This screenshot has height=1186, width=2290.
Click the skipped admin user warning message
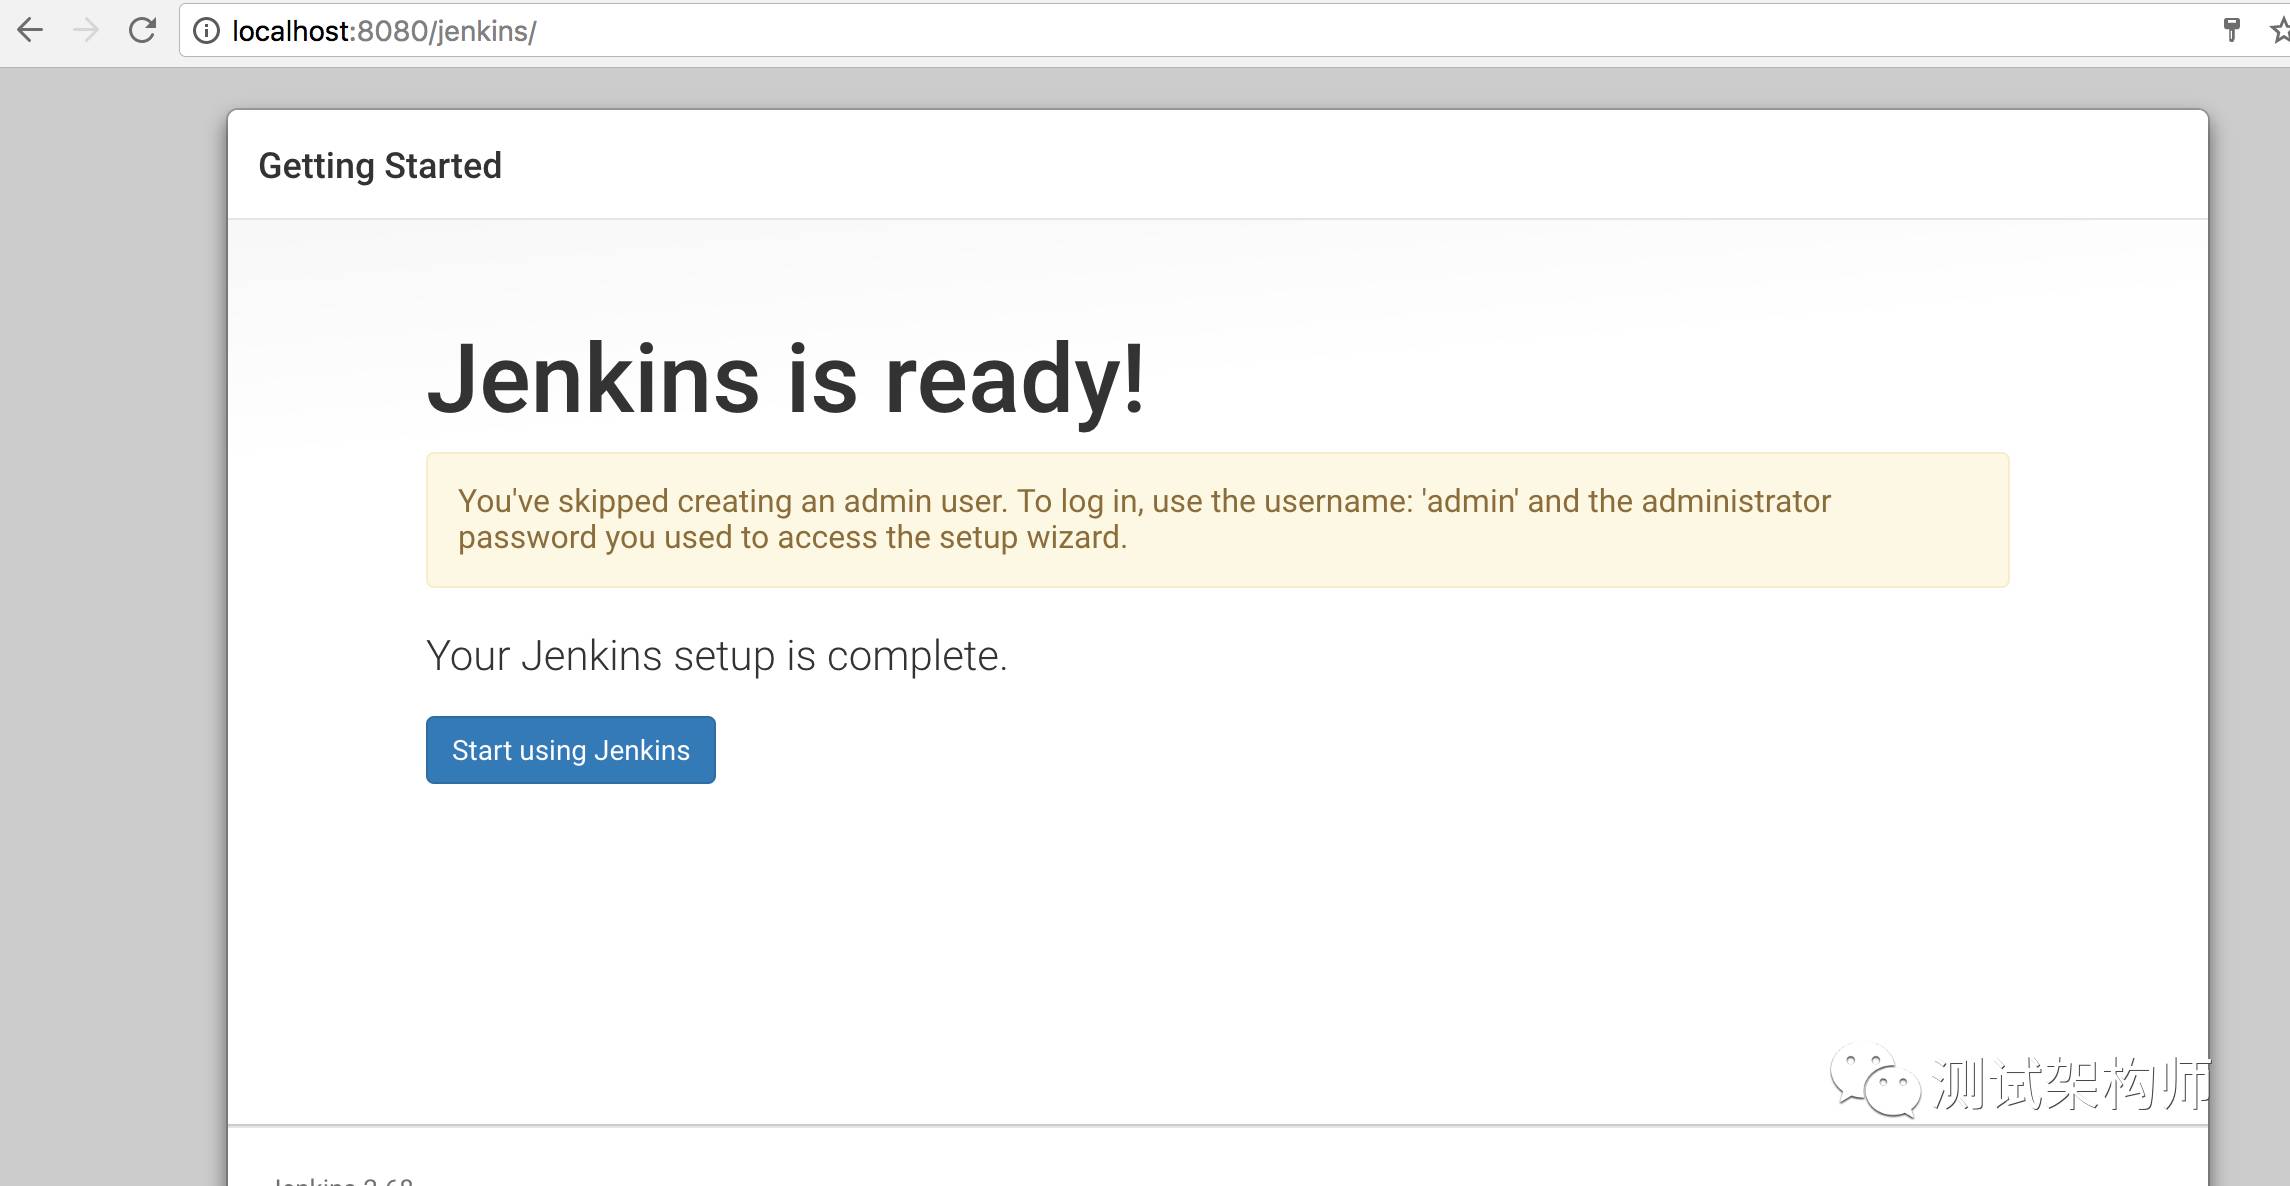[x=1217, y=520]
